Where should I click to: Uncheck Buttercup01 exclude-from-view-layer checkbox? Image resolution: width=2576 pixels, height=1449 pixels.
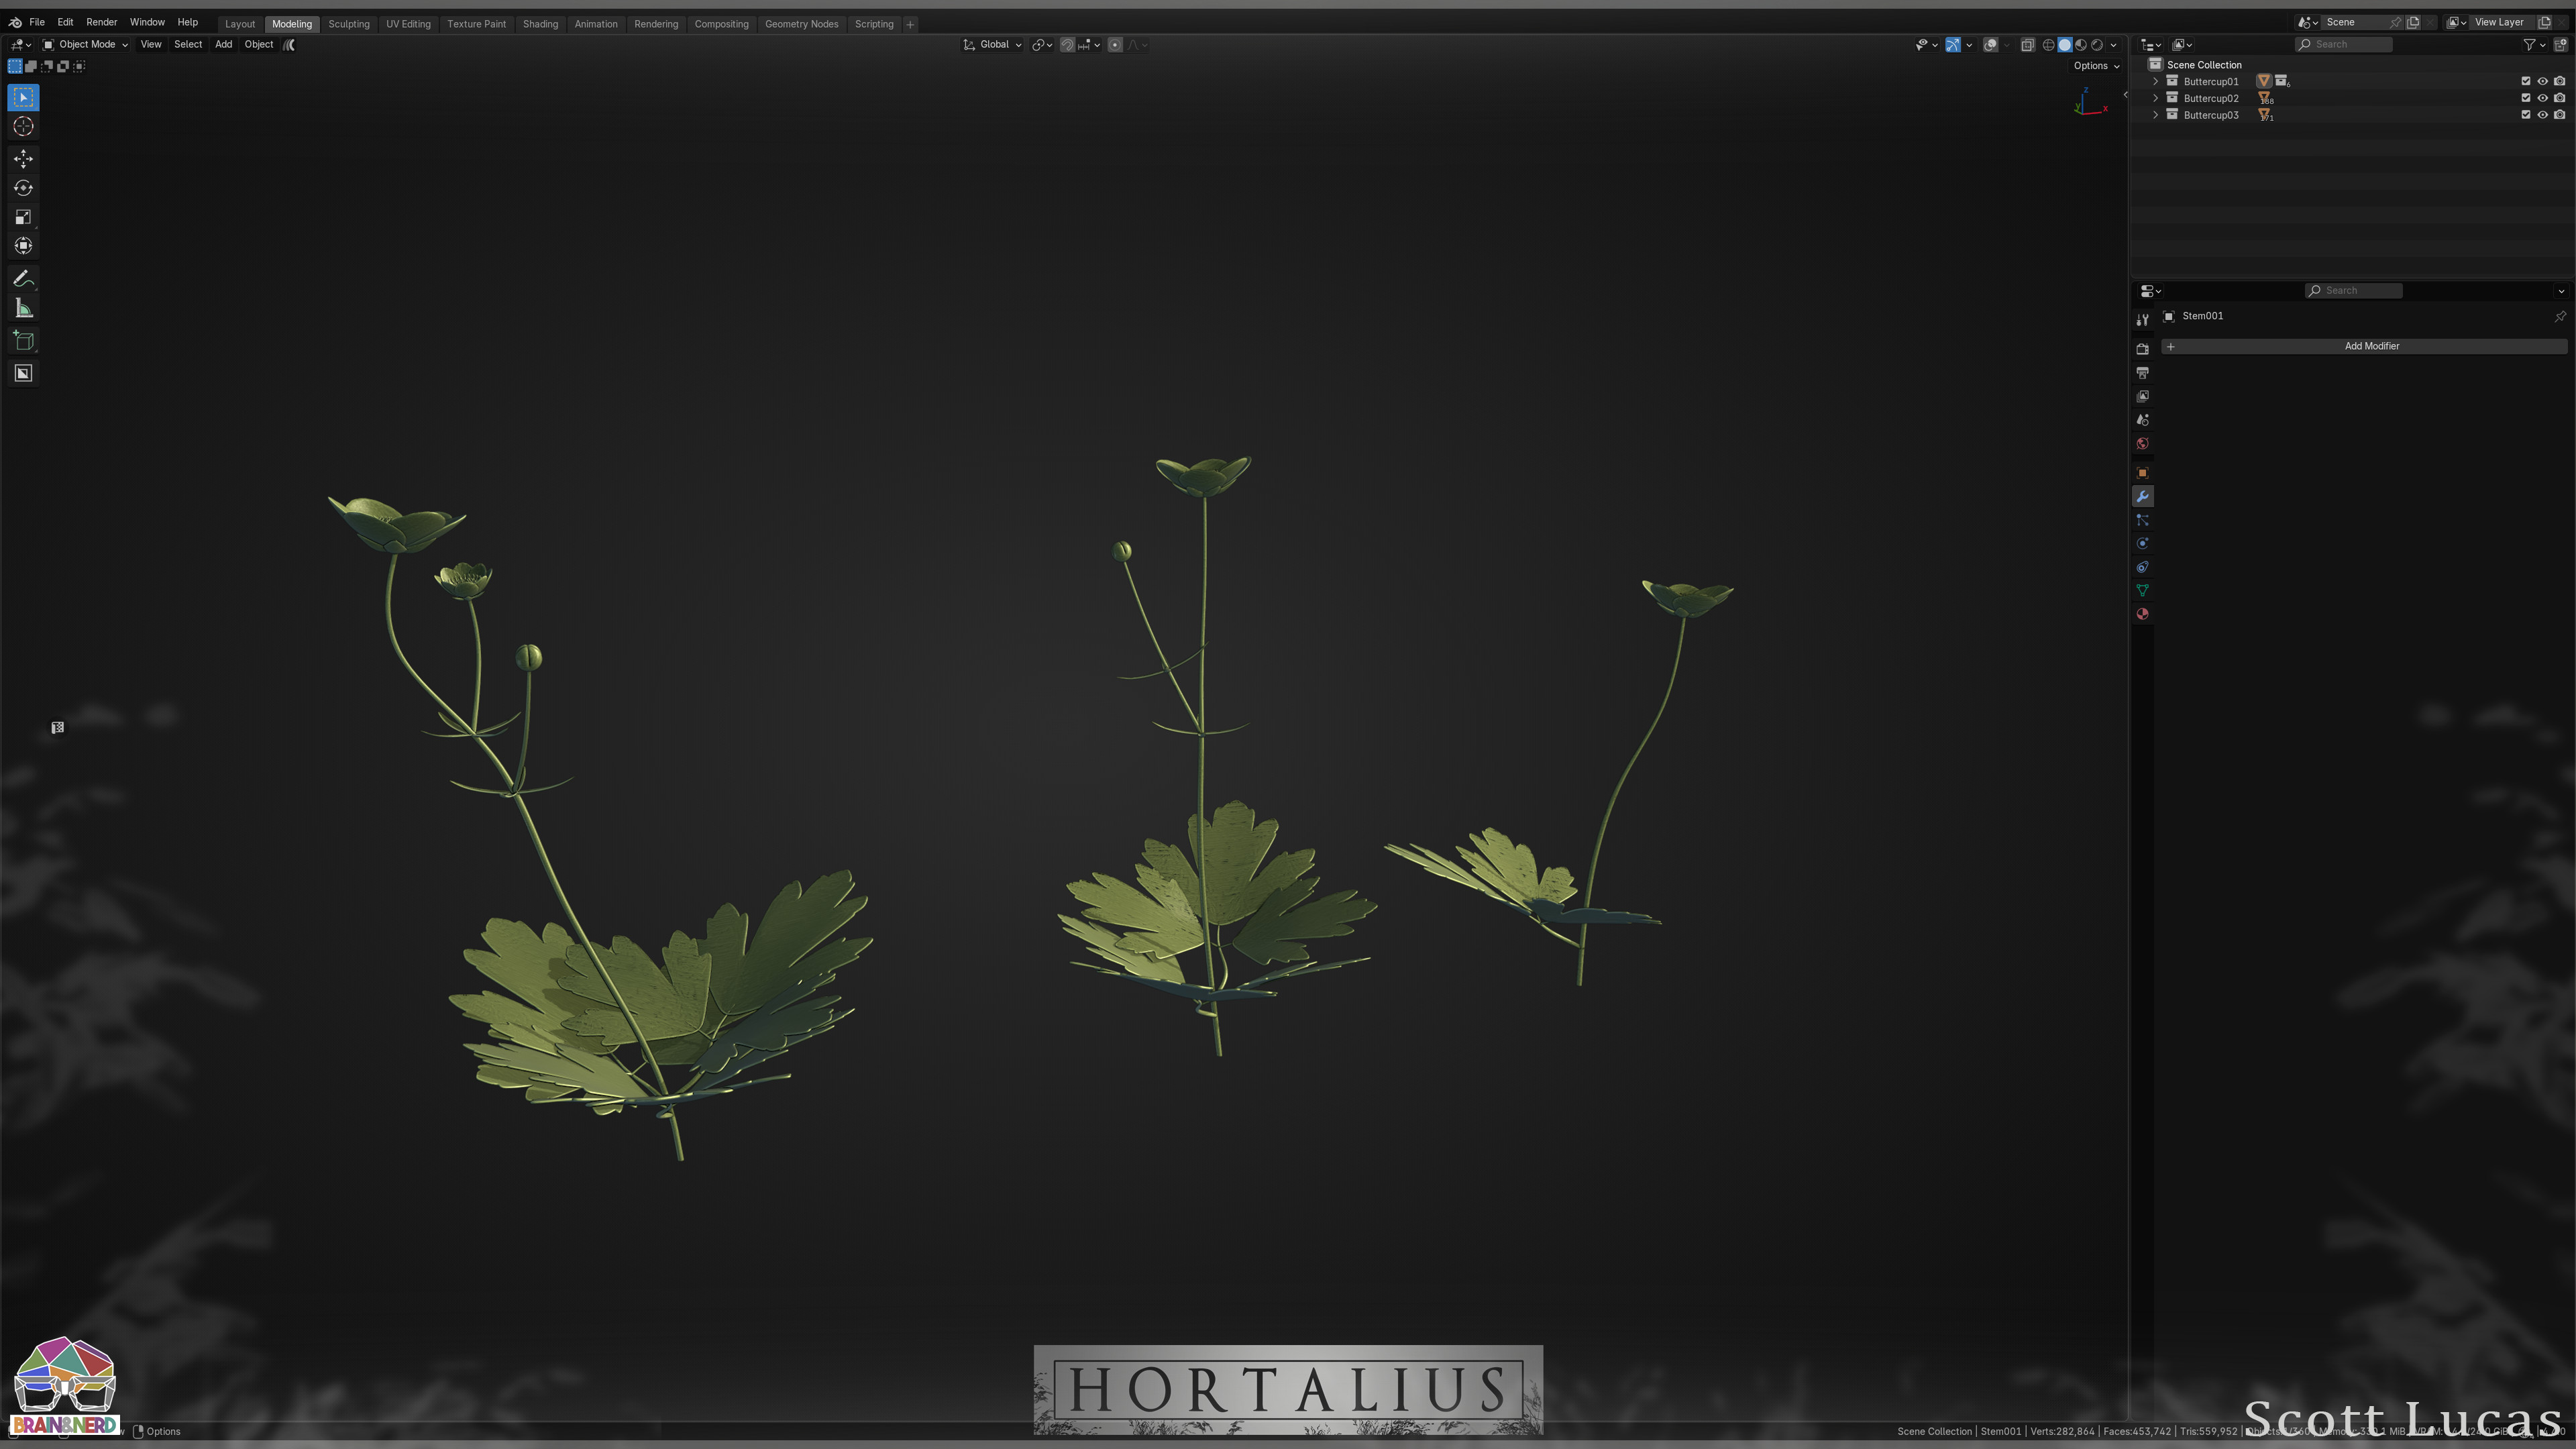pyautogui.click(x=2525, y=81)
